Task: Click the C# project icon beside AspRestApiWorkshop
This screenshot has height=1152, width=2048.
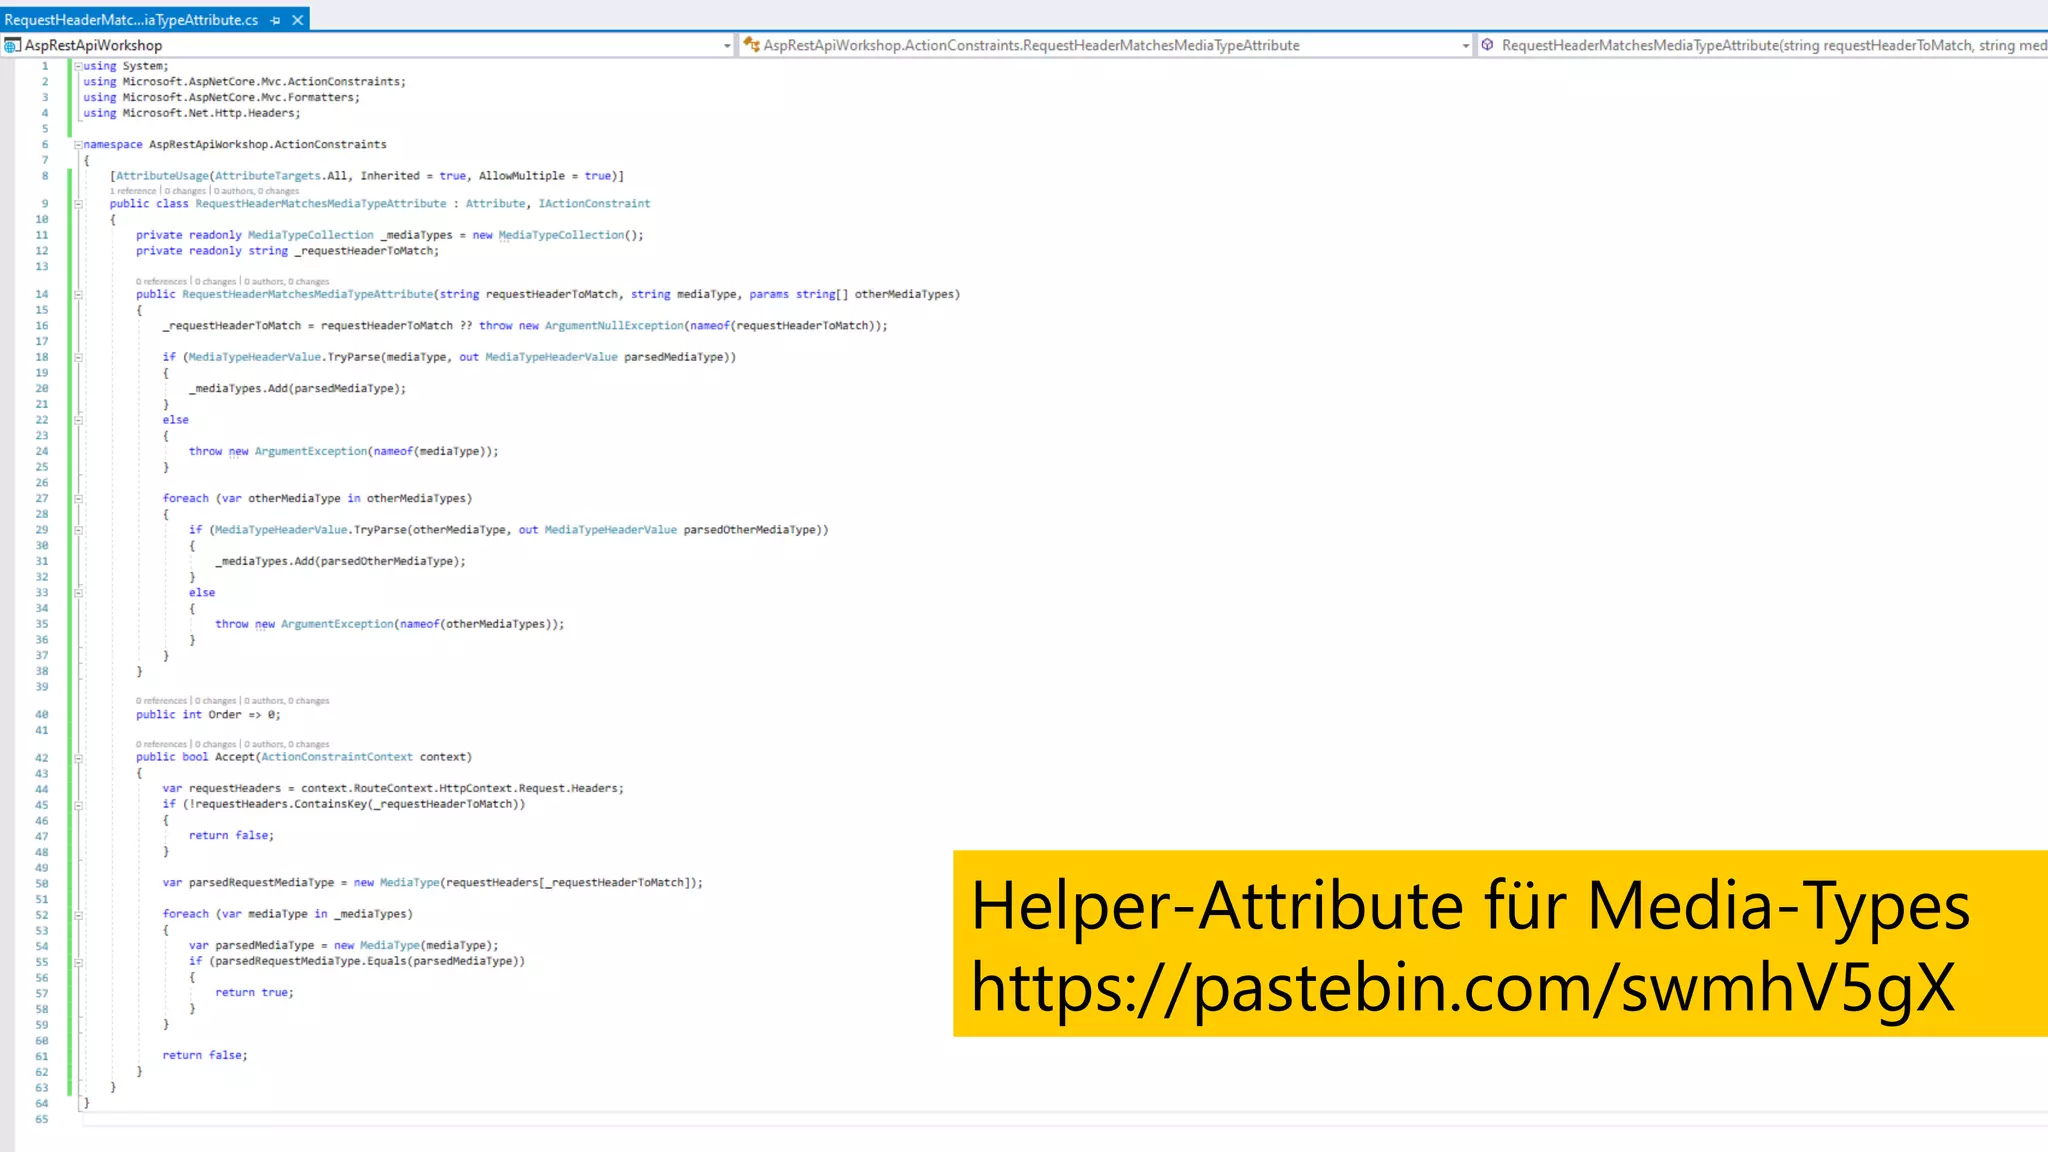Action: tap(12, 45)
